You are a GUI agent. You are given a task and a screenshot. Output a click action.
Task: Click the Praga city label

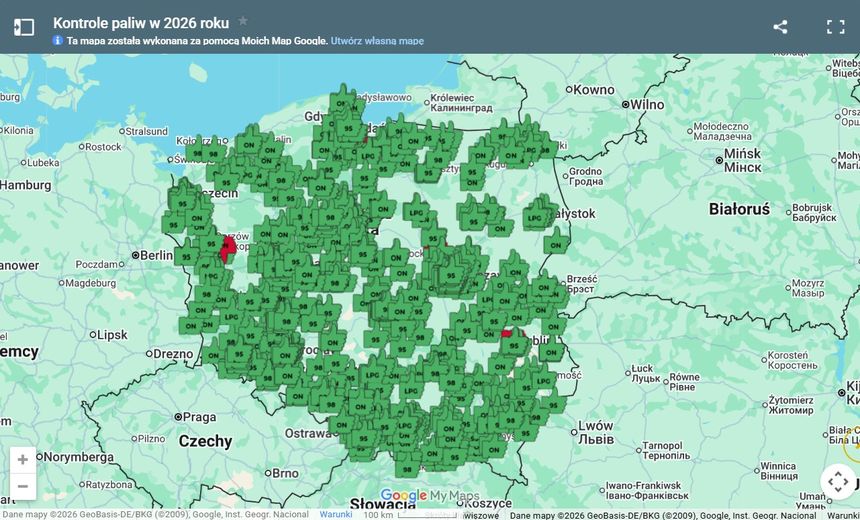pyautogui.click(x=199, y=417)
